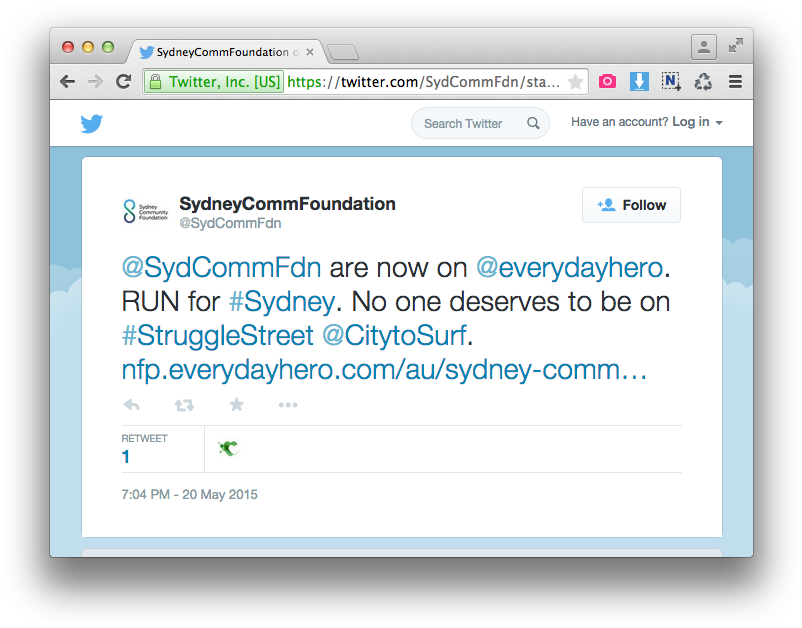
Task: Click the Follow button
Action: 631,205
